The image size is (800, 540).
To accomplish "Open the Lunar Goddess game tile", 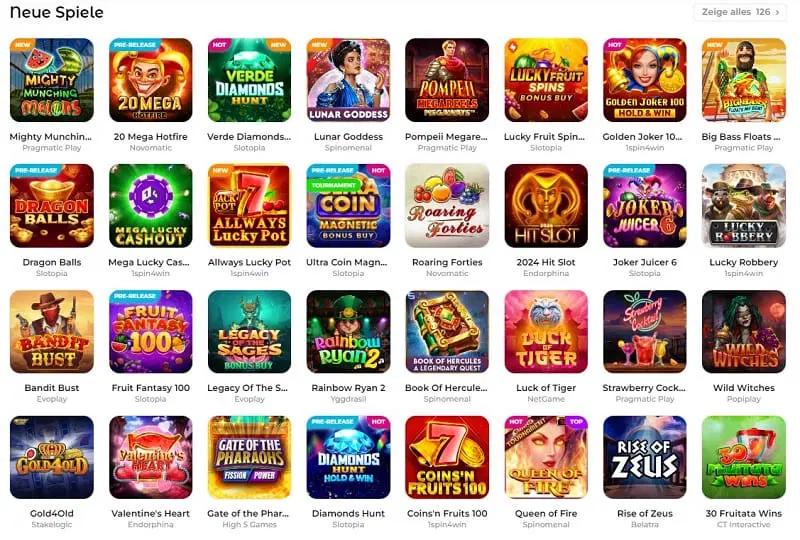I will pyautogui.click(x=348, y=80).
